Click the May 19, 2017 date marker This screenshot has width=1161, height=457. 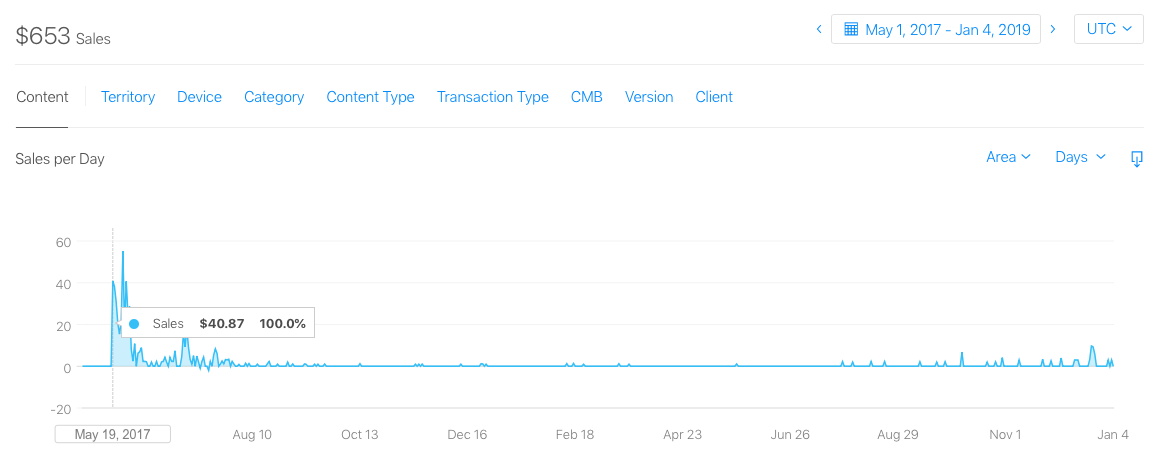point(113,434)
